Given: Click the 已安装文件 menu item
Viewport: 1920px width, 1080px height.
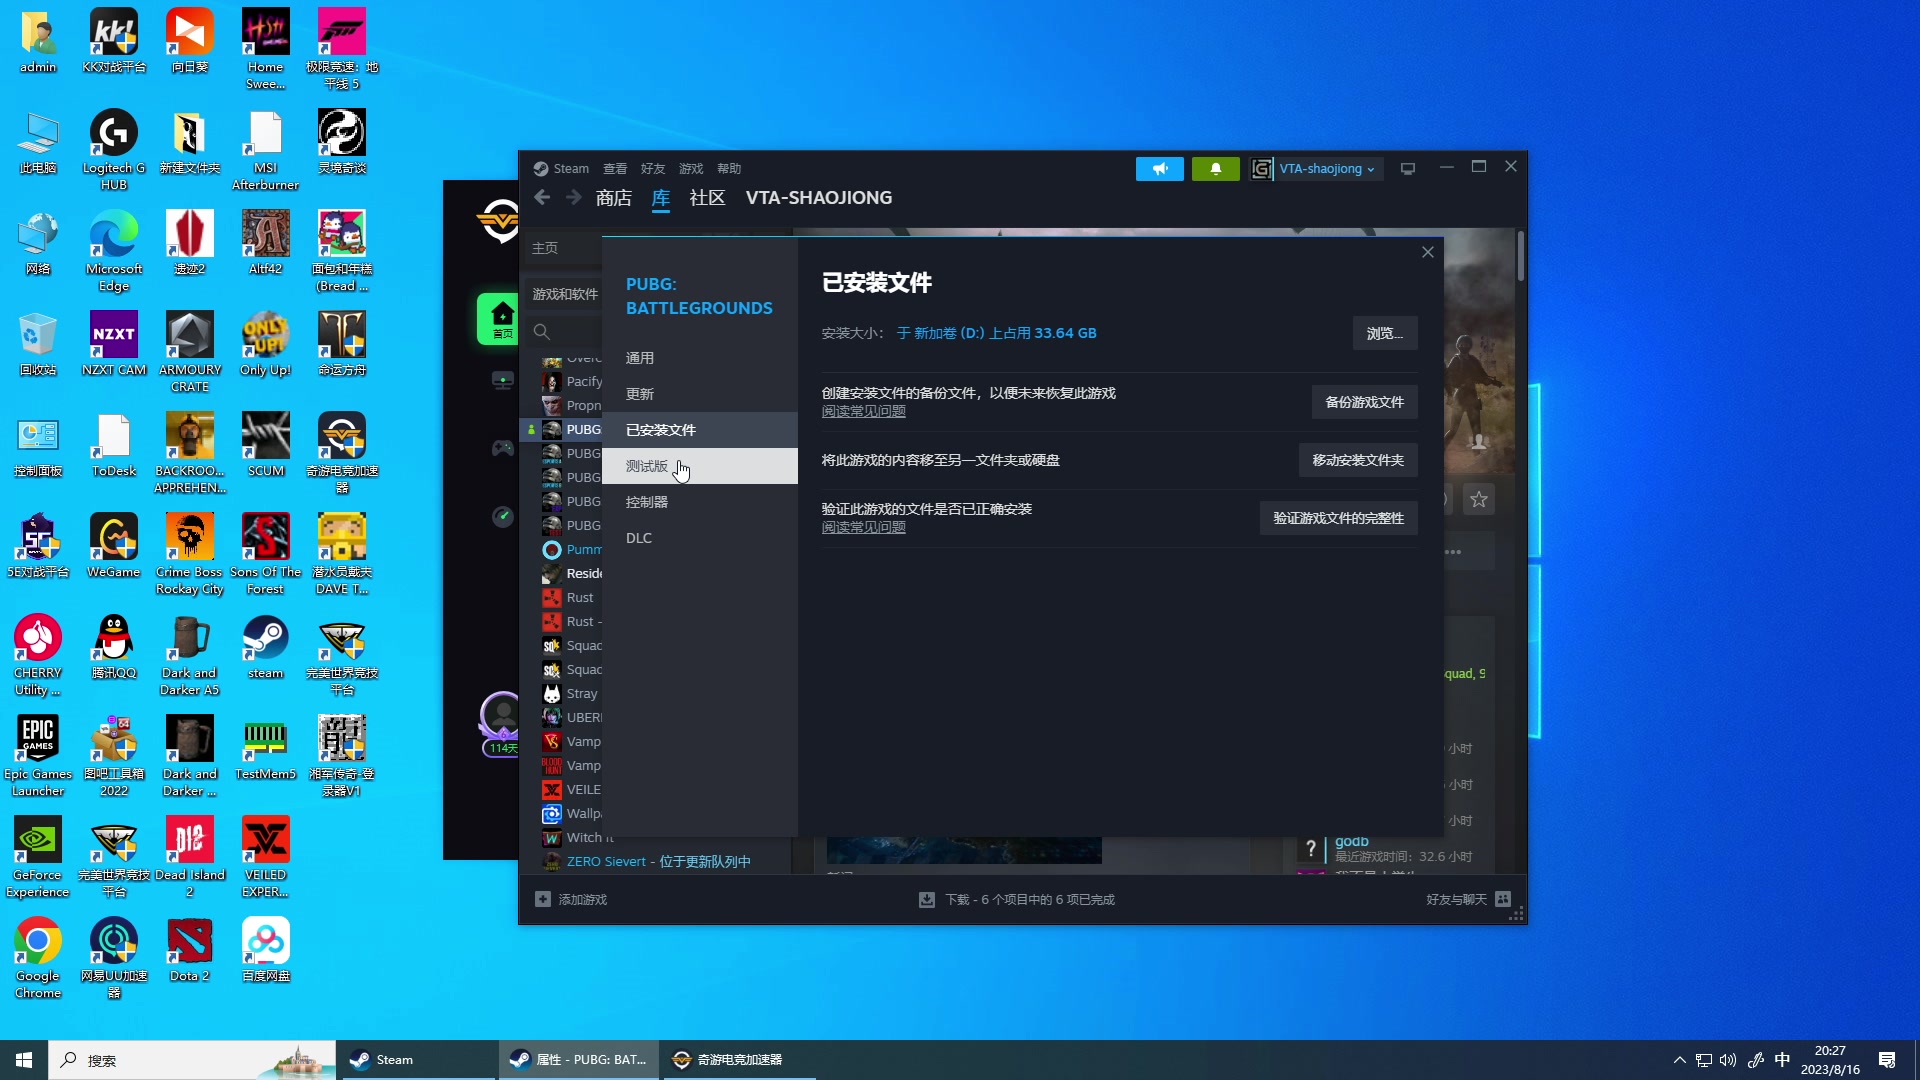Looking at the screenshot, I should point(661,429).
